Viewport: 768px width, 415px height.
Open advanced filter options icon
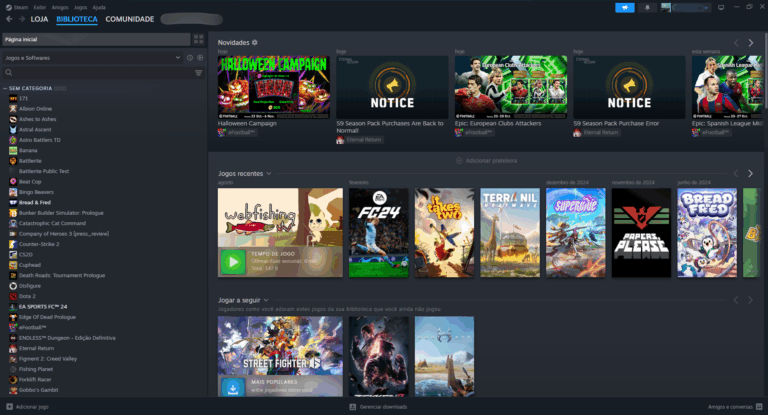pos(198,73)
